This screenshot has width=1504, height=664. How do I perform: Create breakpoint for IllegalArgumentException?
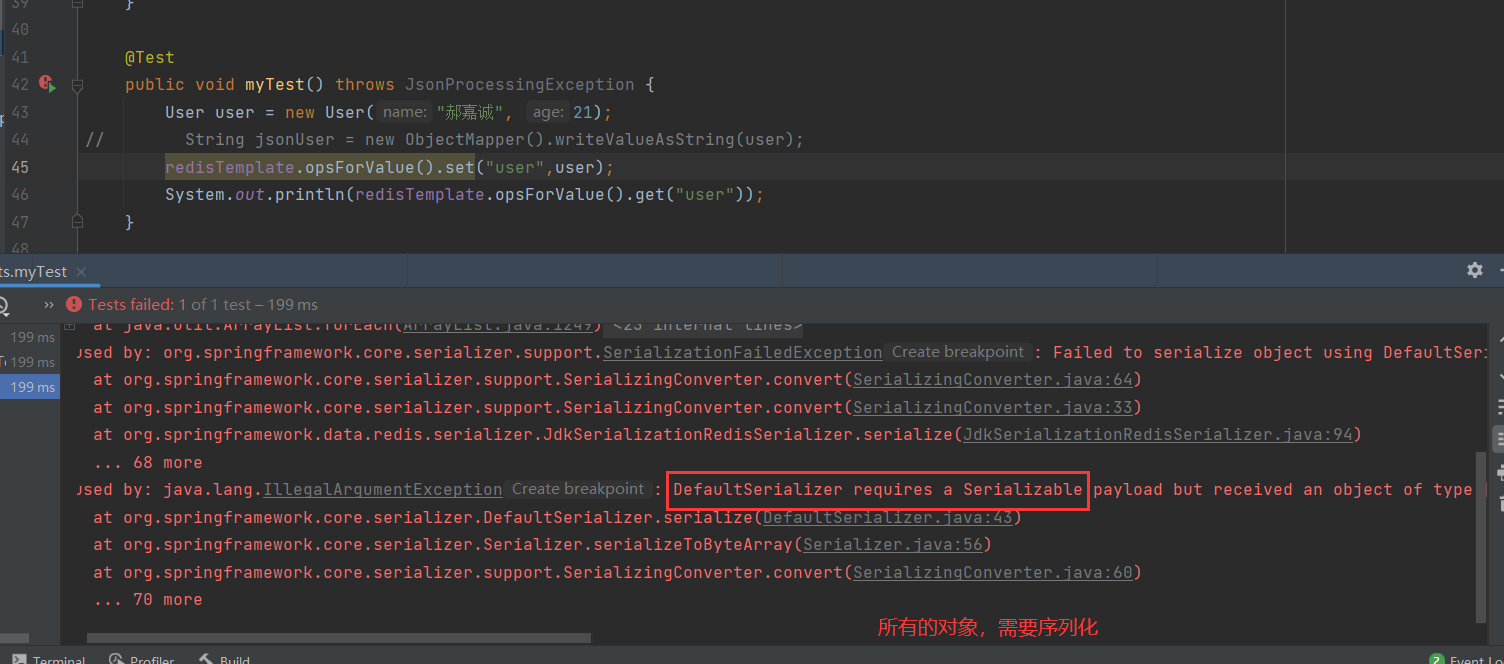pyautogui.click(x=578, y=489)
